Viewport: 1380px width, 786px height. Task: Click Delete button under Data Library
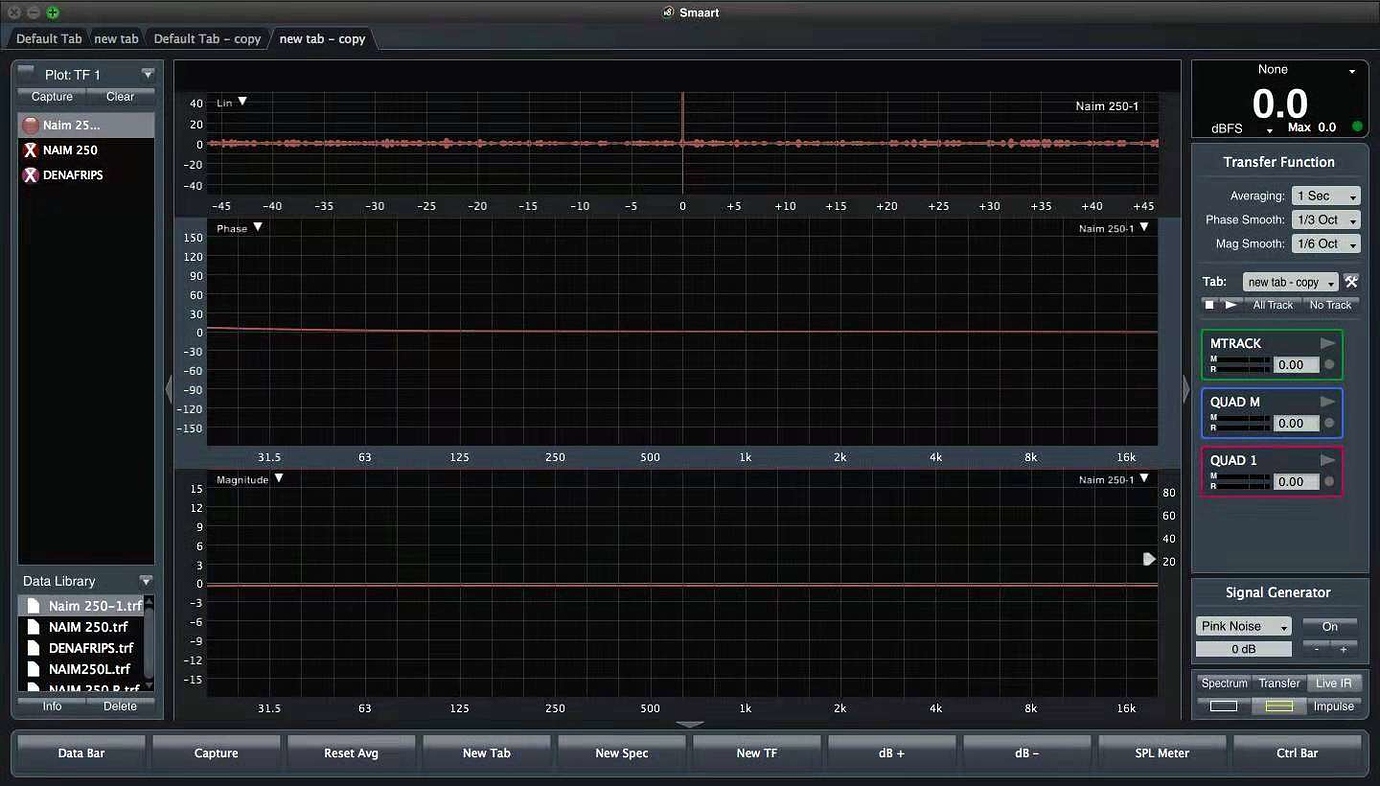click(x=120, y=706)
